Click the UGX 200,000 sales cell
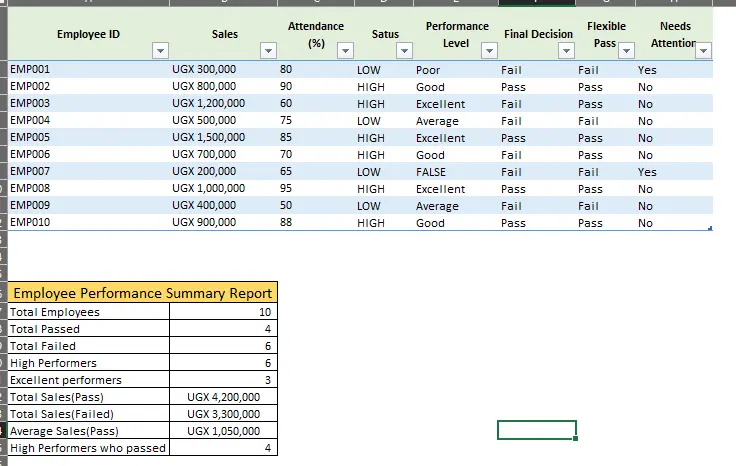Screen dimensions: 736x466 pos(223,171)
